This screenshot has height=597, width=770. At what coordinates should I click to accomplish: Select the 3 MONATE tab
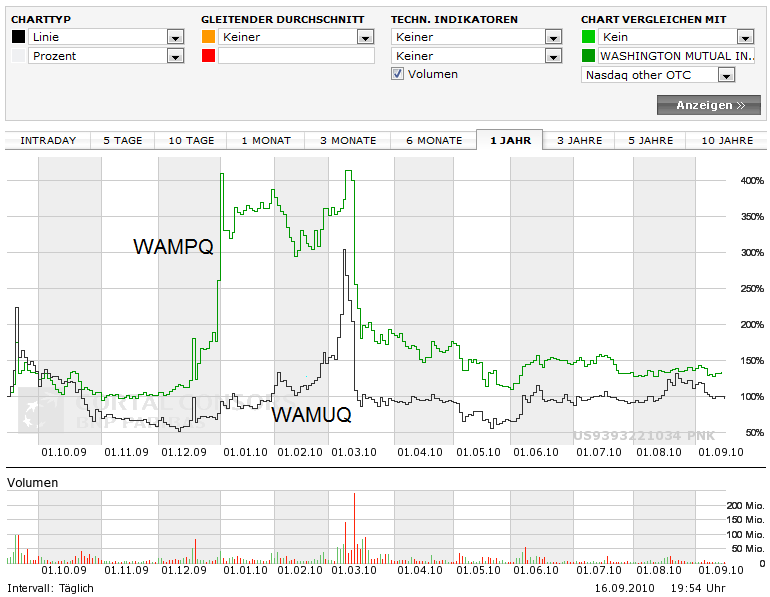click(348, 140)
